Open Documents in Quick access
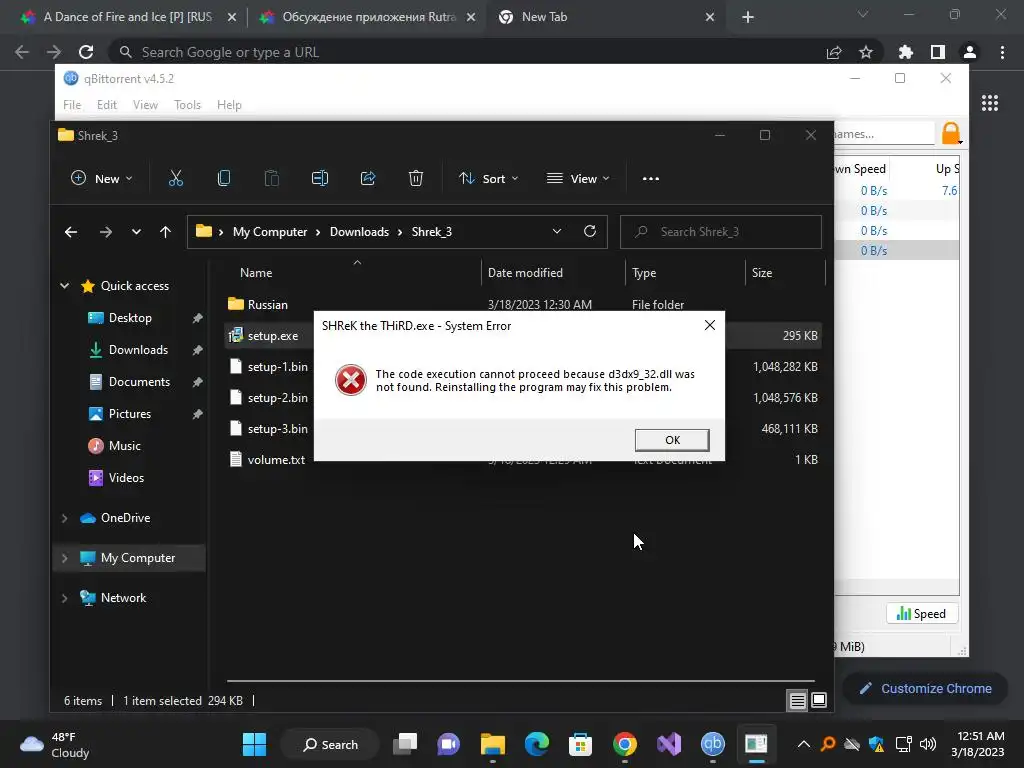The image size is (1024, 768). coord(139,382)
